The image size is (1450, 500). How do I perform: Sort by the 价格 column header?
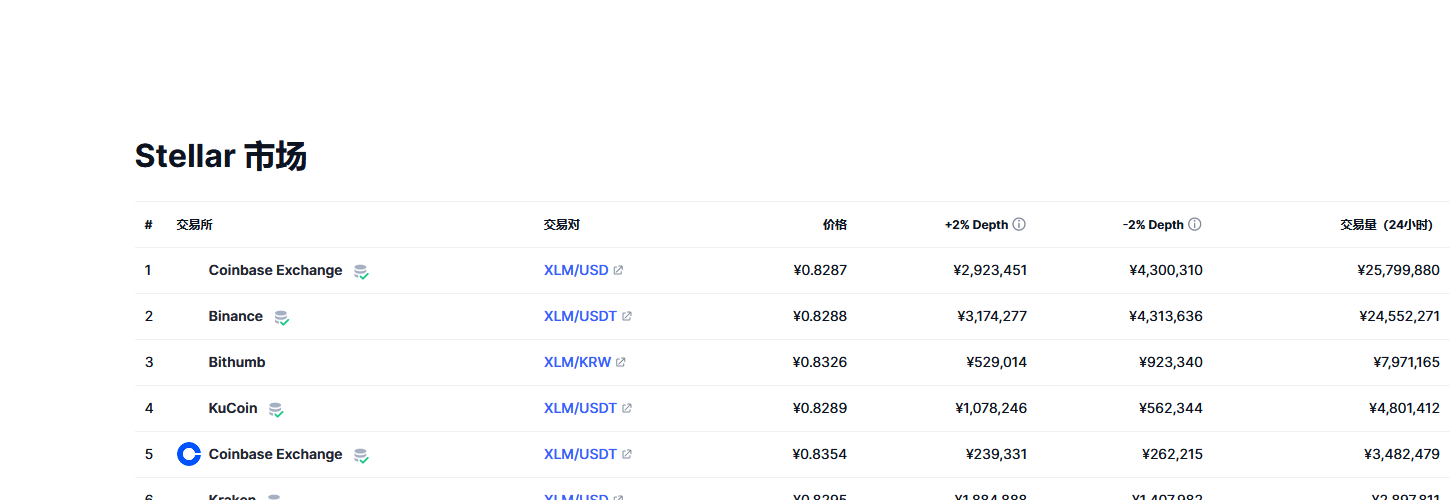(x=835, y=225)
